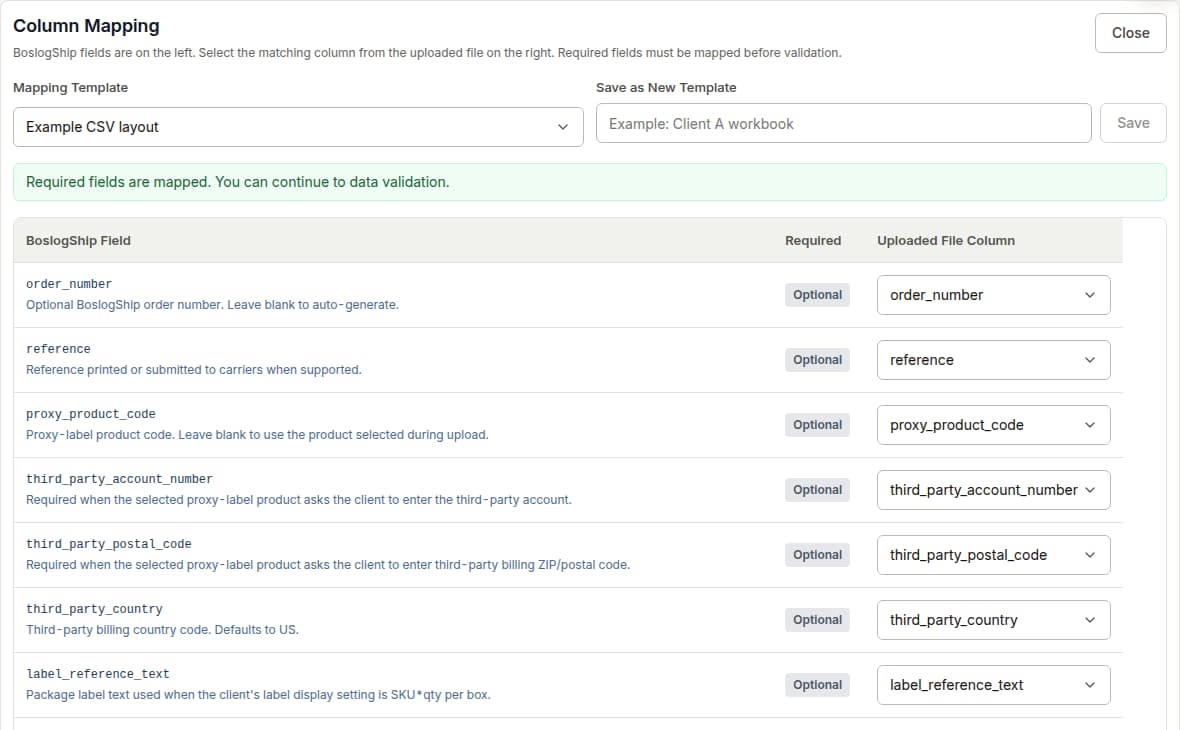
Task: Click the 'Mapping Template' label
Action: 71,88
